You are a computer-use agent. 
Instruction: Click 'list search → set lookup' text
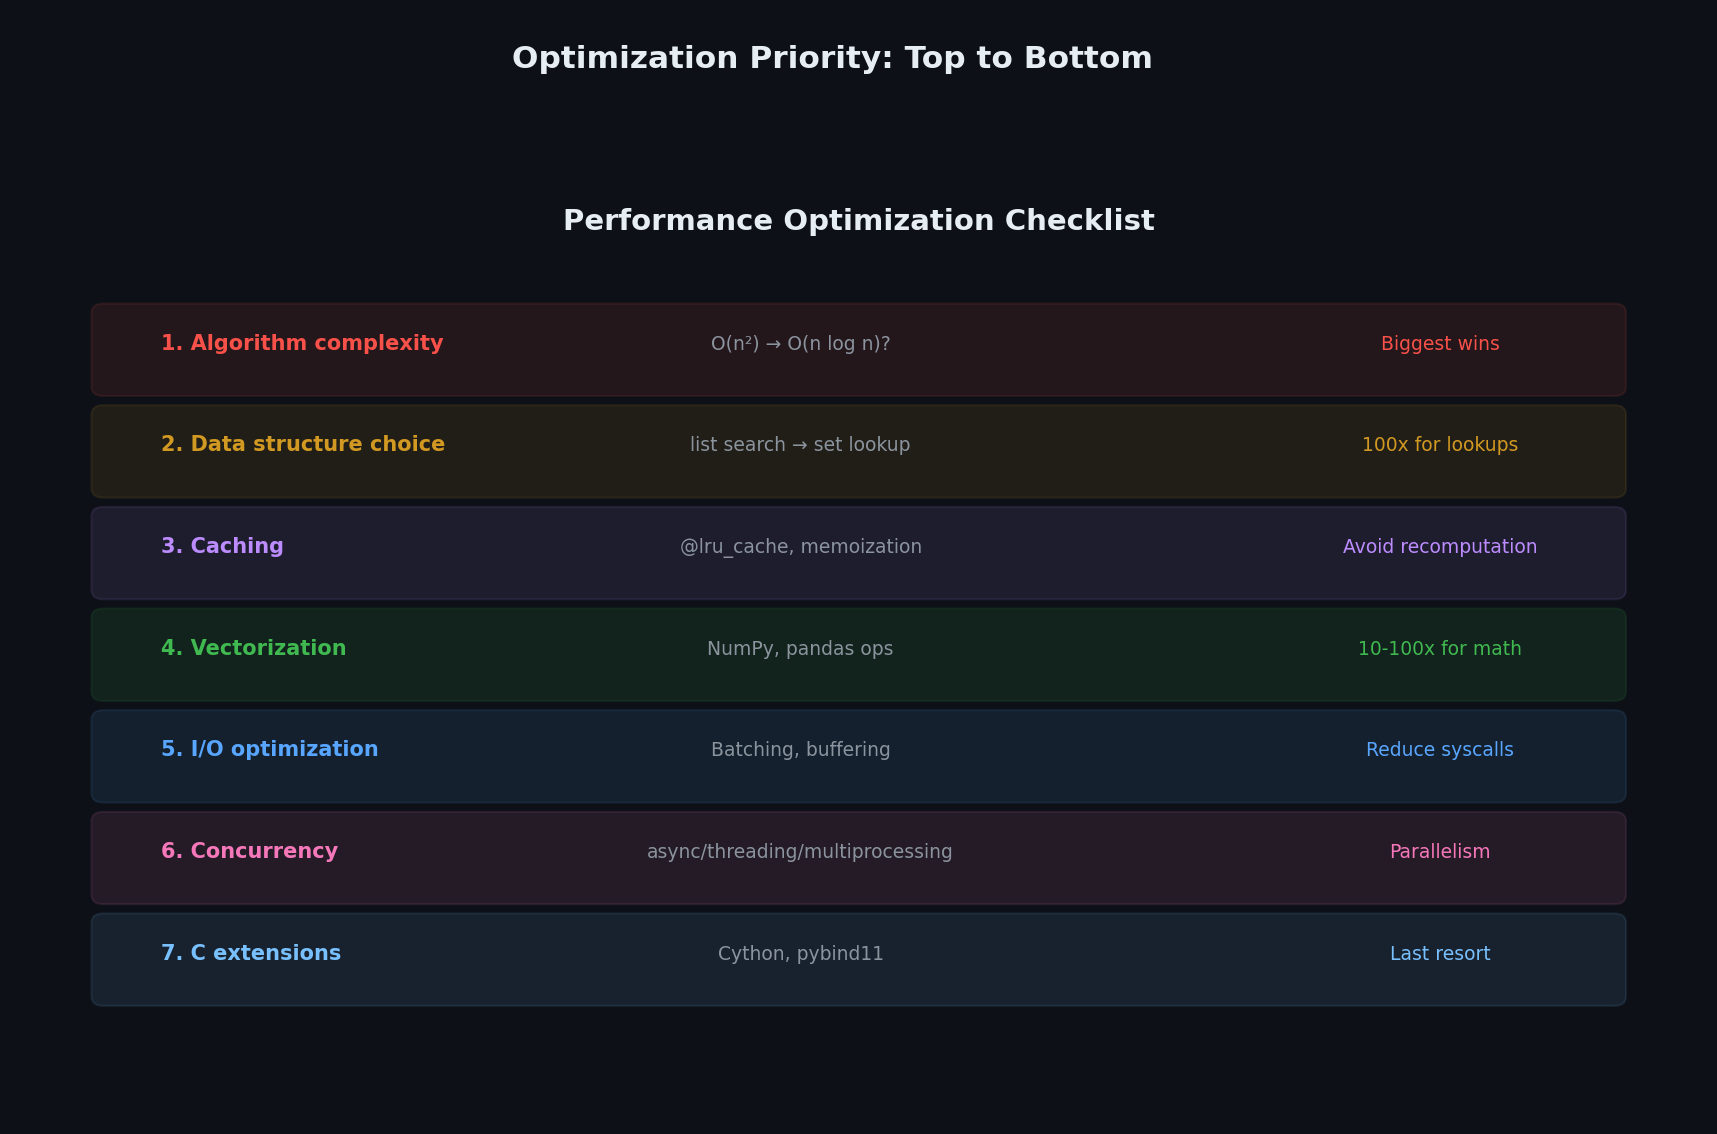[800, 445]
